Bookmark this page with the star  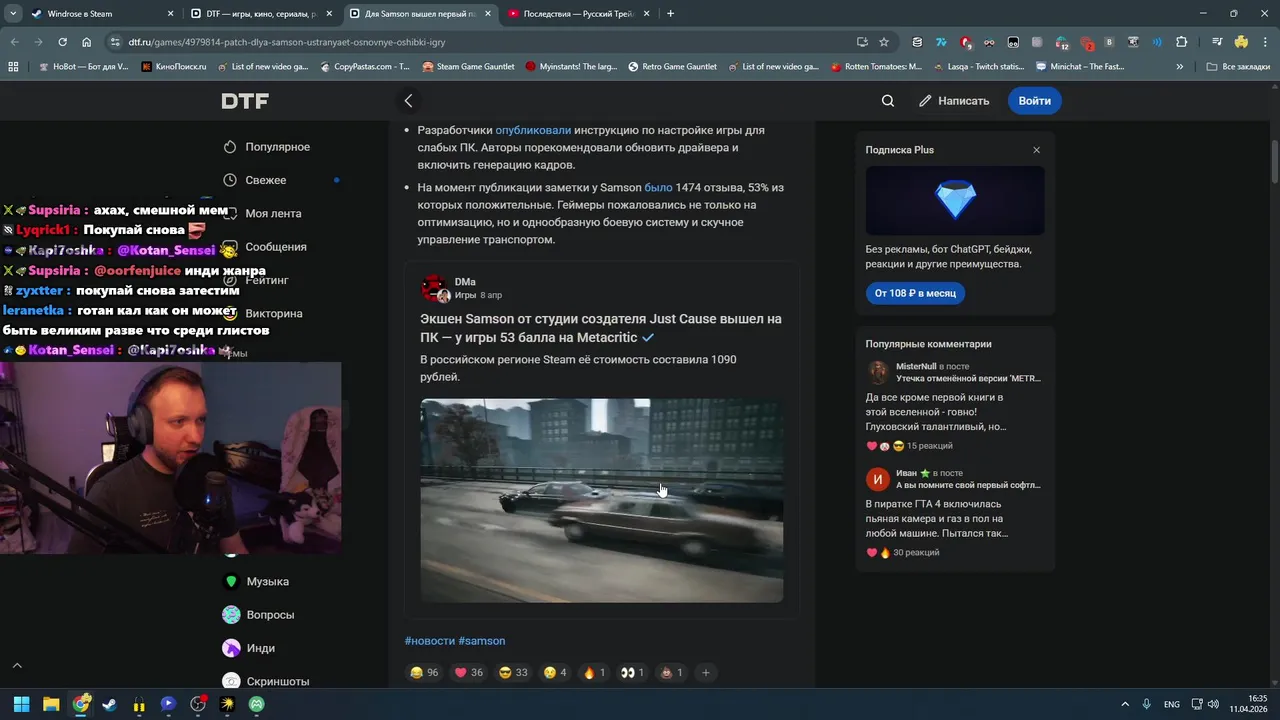click(x=884, y=42)
